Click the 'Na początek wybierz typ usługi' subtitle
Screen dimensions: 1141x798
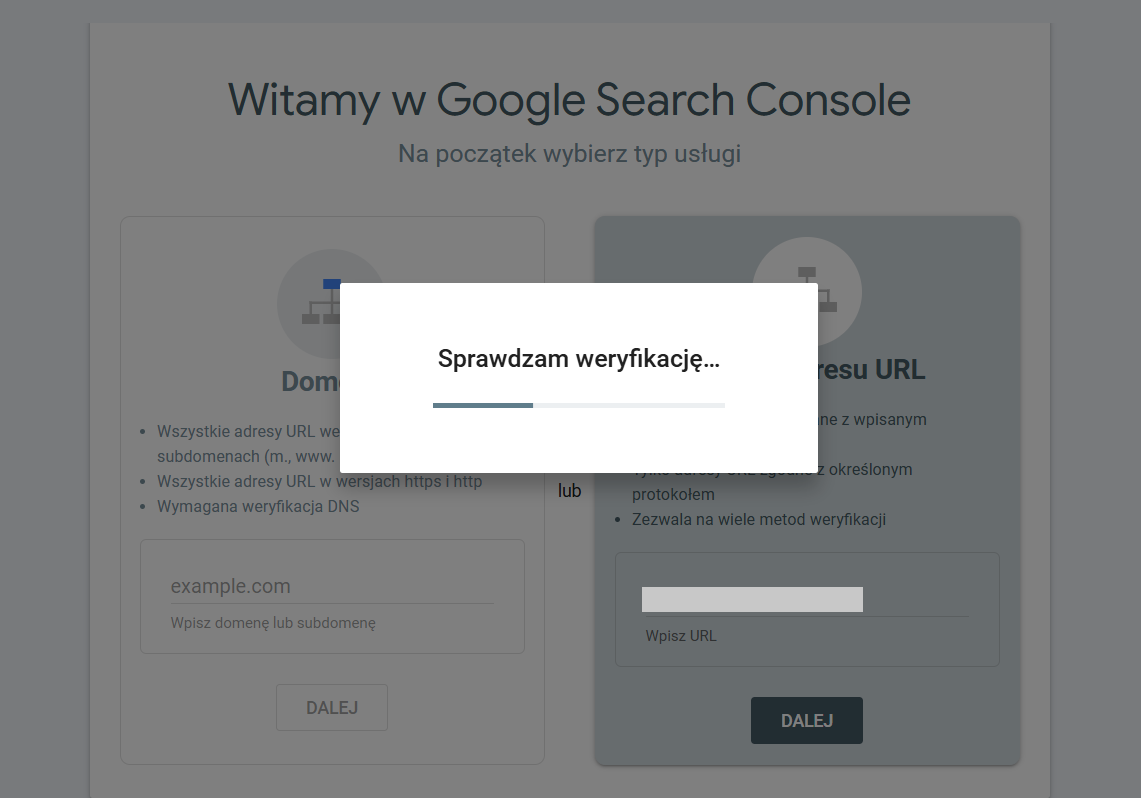click(569, 153)
